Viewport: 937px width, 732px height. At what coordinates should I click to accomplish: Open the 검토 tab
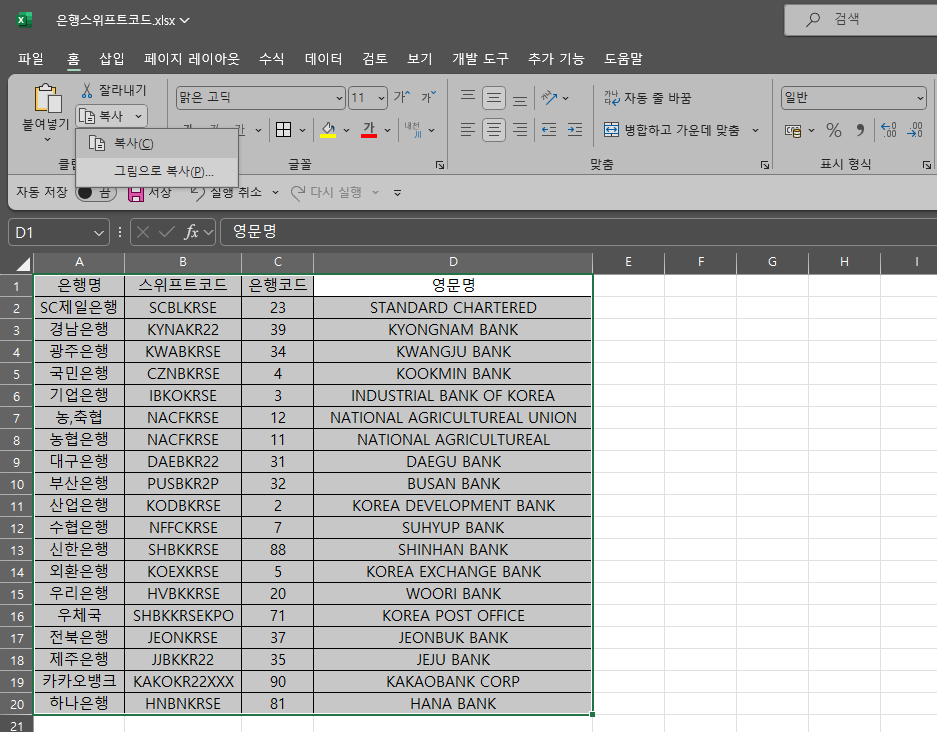375,59
